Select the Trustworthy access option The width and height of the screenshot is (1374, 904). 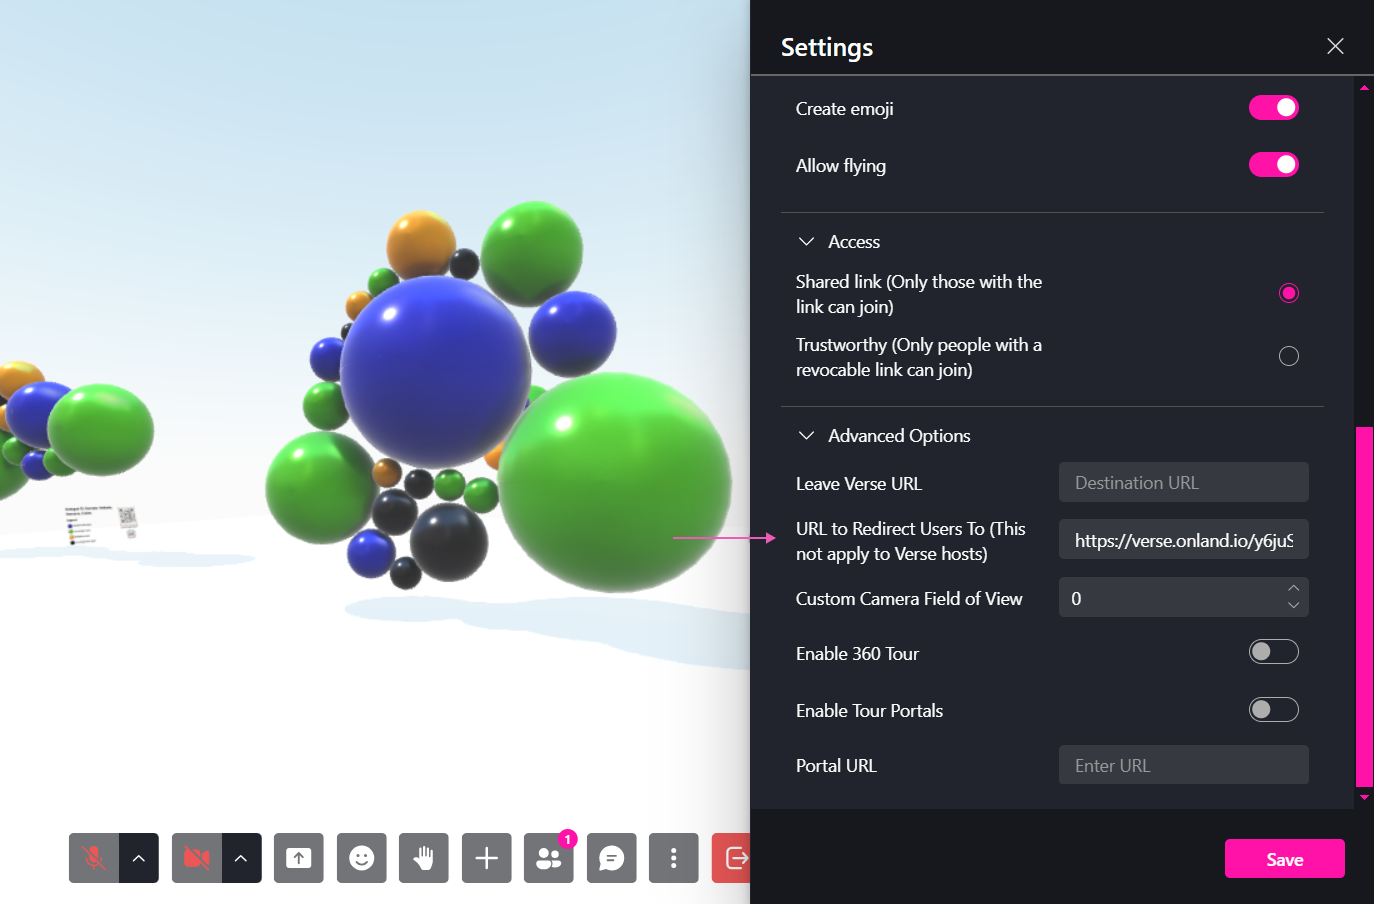point(1289,355)
